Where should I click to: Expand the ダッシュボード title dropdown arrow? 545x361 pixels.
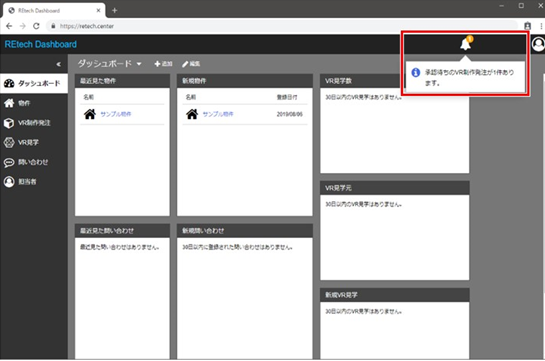[x=139, y=64]
